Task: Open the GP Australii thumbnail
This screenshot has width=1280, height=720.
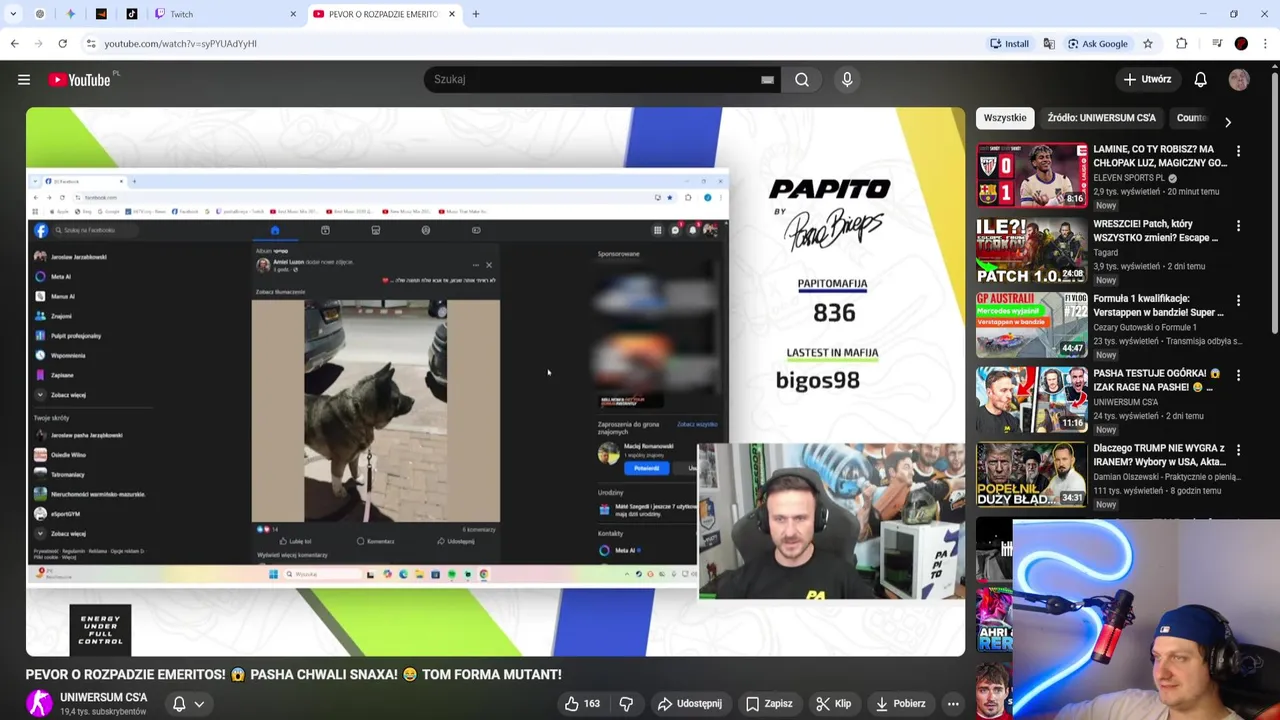Action: [1031, 325]
